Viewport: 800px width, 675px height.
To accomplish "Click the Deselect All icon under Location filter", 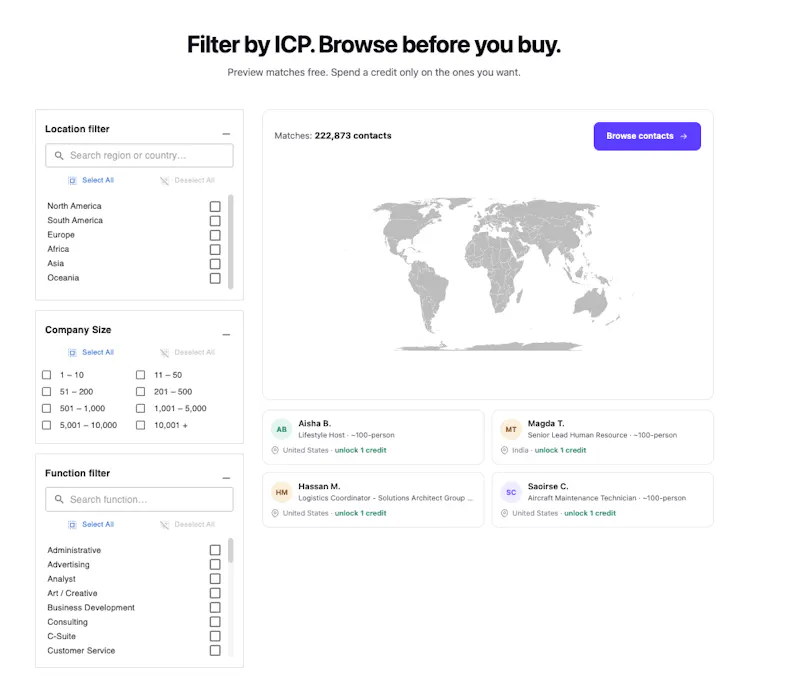I will click(x=164, y=181).
